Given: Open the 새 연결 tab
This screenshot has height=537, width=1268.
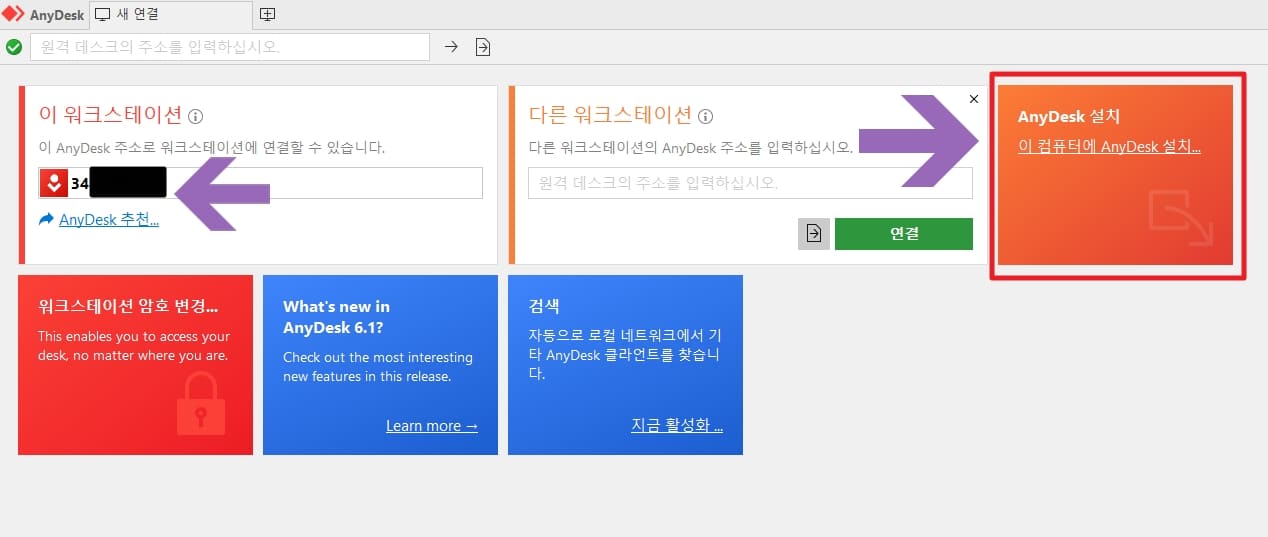Looking at the screenshot, I should tap(170, 14).
